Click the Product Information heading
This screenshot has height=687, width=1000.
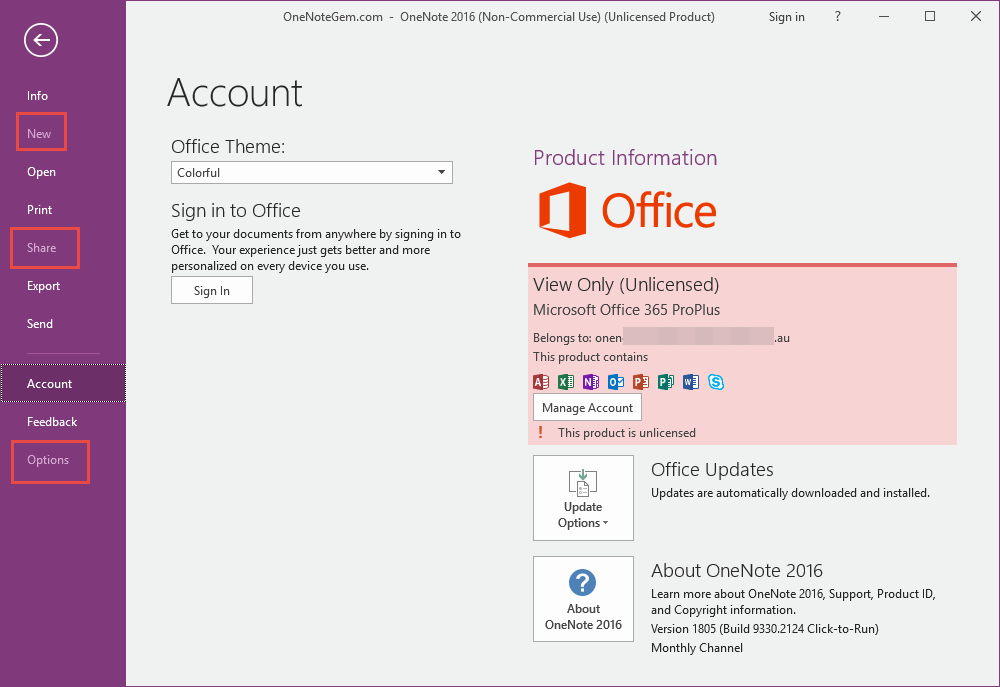(625, 158)
